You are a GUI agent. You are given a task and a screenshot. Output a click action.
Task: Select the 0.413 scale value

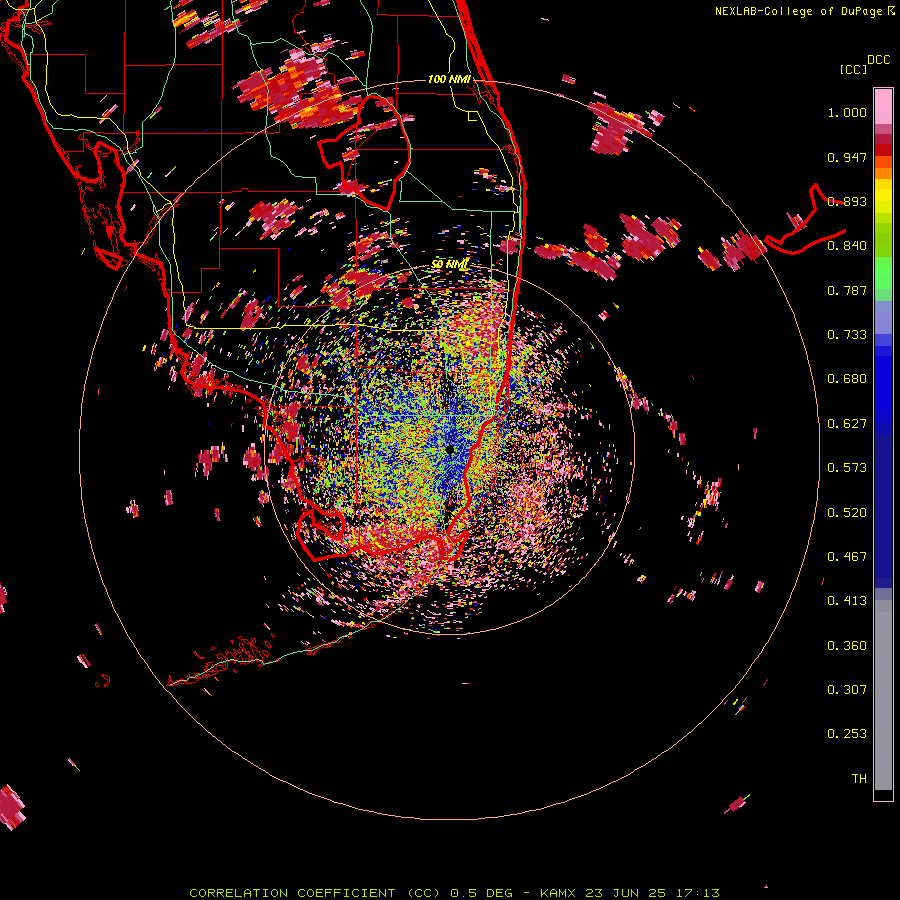(847, 601)
